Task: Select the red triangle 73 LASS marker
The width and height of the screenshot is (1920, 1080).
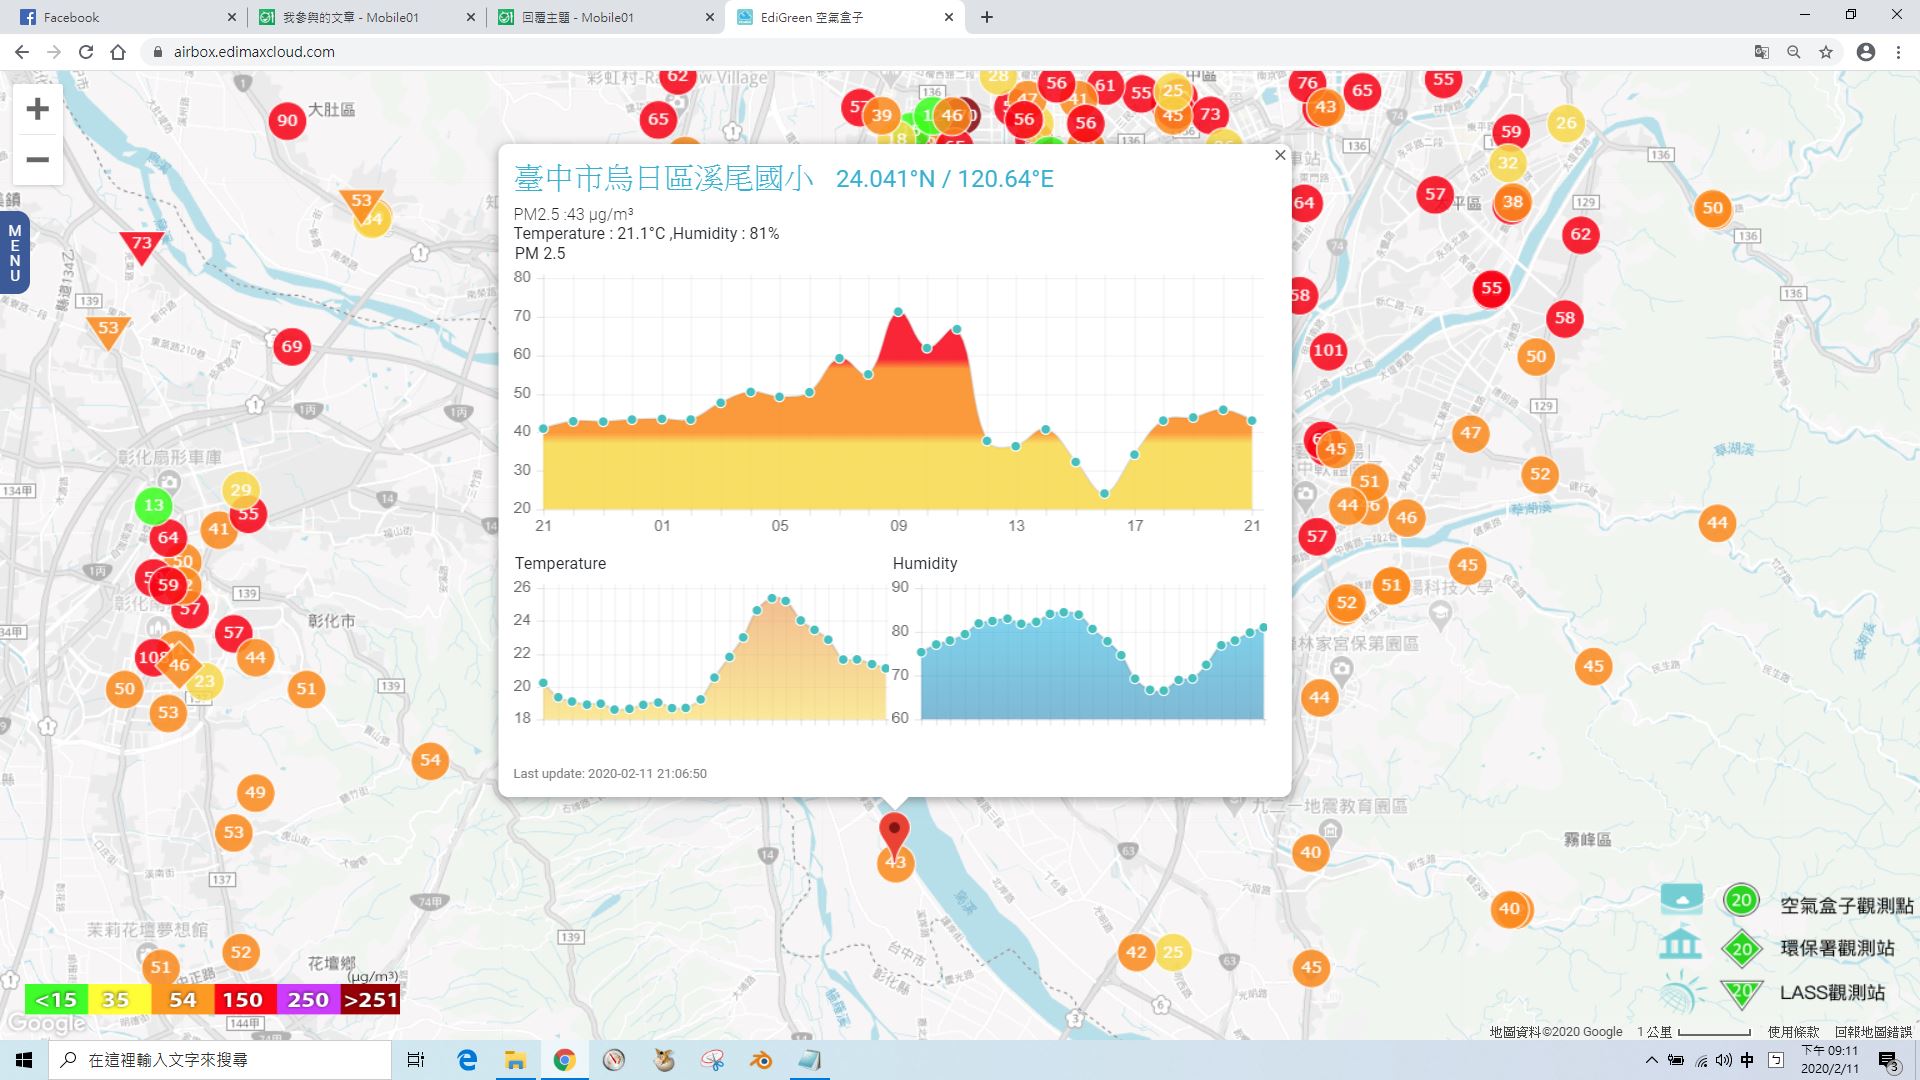Action: [142, 245]
